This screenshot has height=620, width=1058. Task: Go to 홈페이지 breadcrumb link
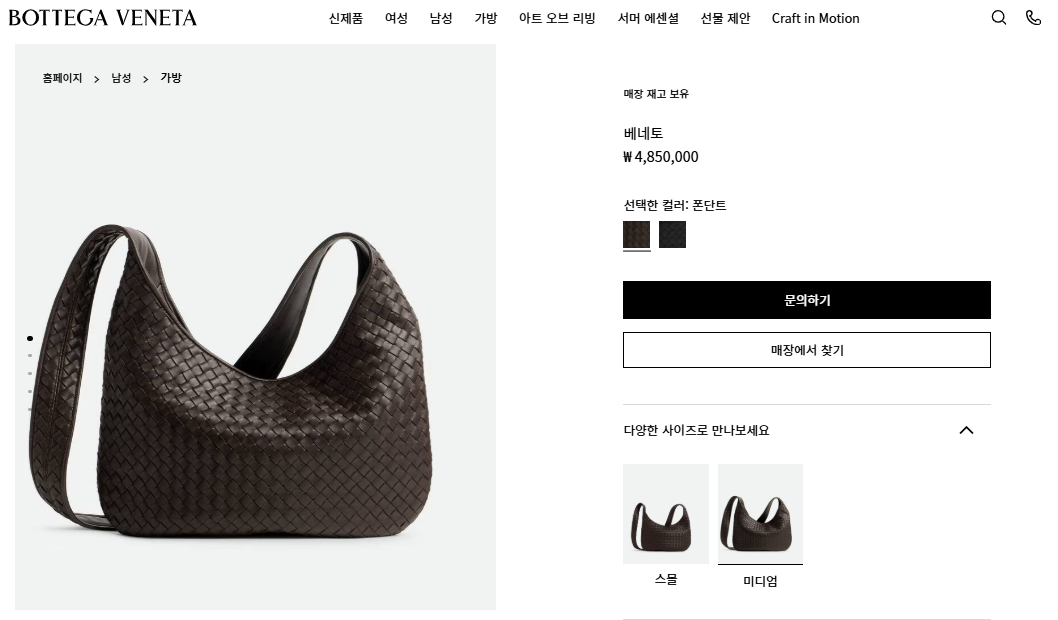[x=62, y=78]
